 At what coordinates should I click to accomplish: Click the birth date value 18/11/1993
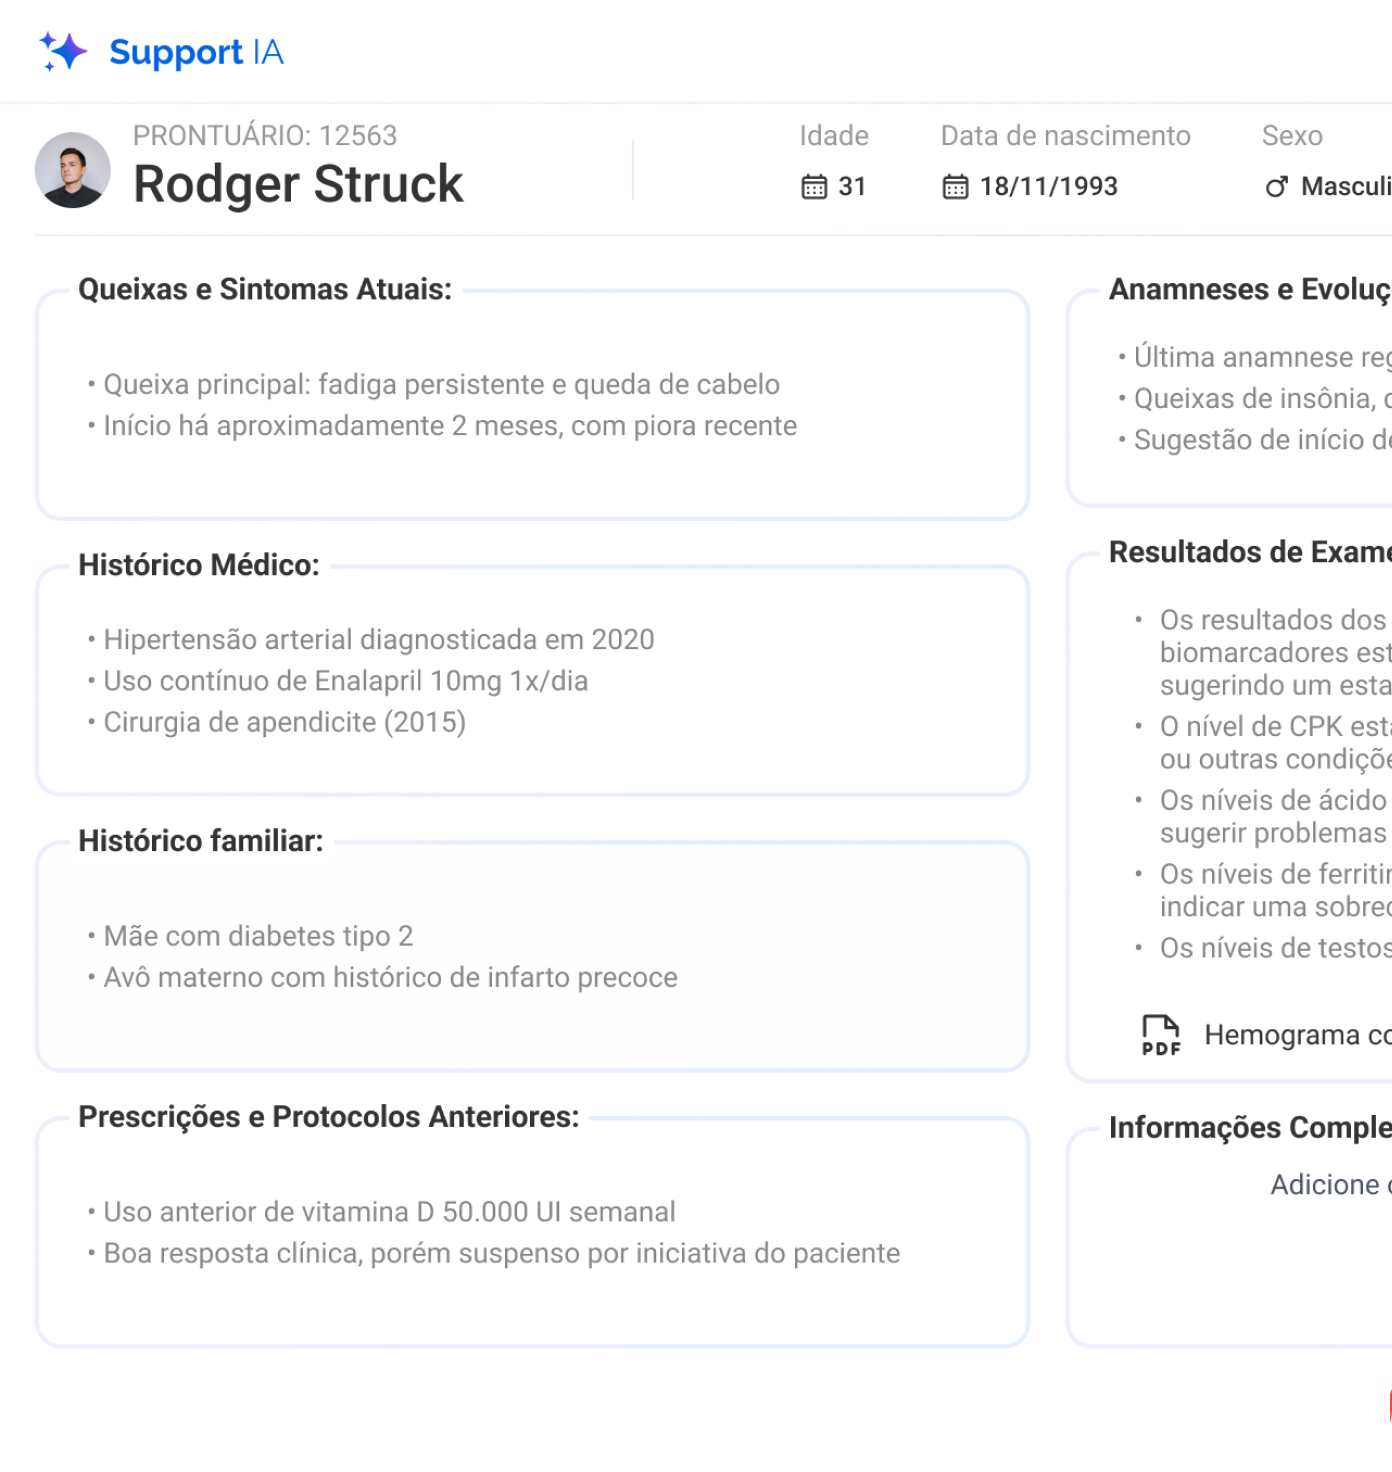(1048, 187)
